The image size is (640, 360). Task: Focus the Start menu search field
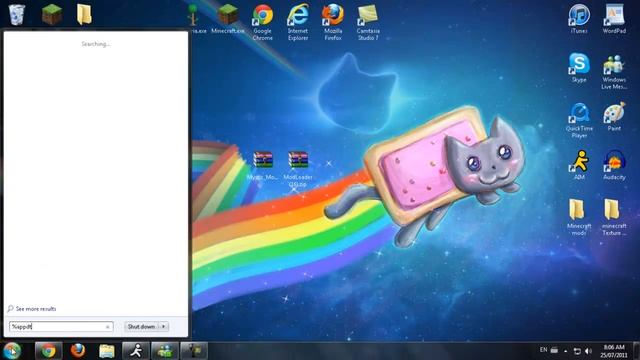[x=61, y=327]
